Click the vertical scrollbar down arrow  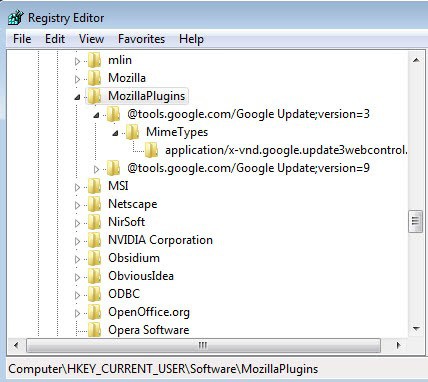point(416,329)
